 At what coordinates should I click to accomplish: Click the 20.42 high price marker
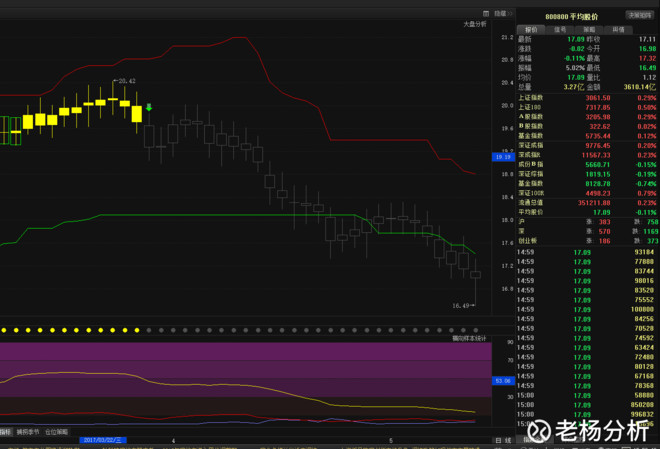125,81
